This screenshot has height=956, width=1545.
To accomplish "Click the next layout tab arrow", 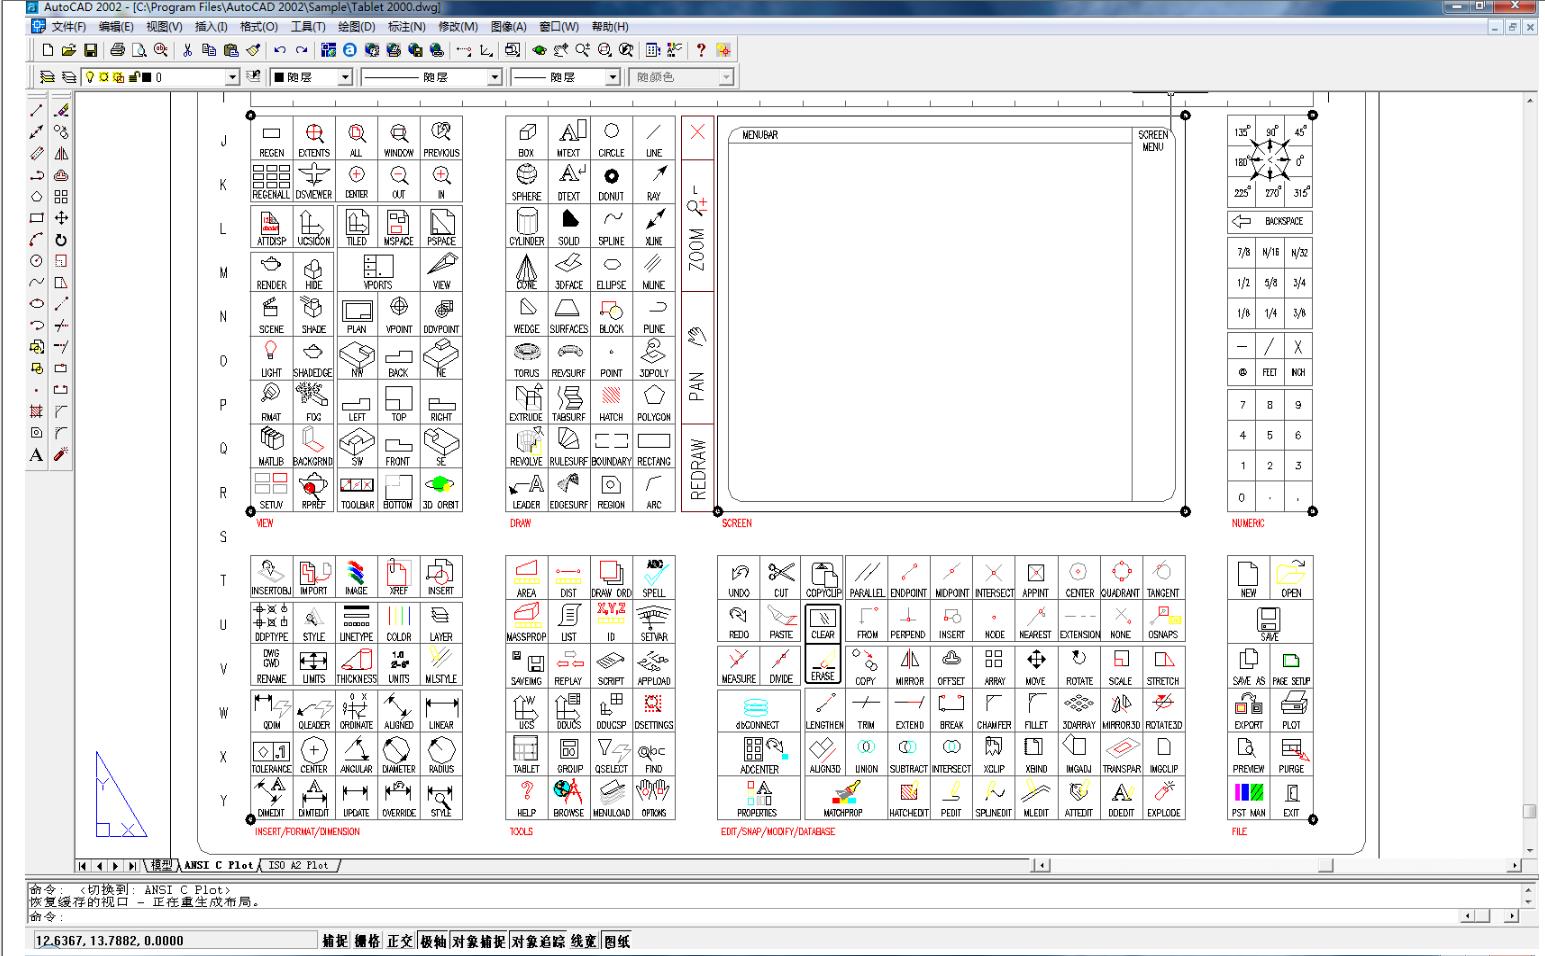I will (116, 865).
